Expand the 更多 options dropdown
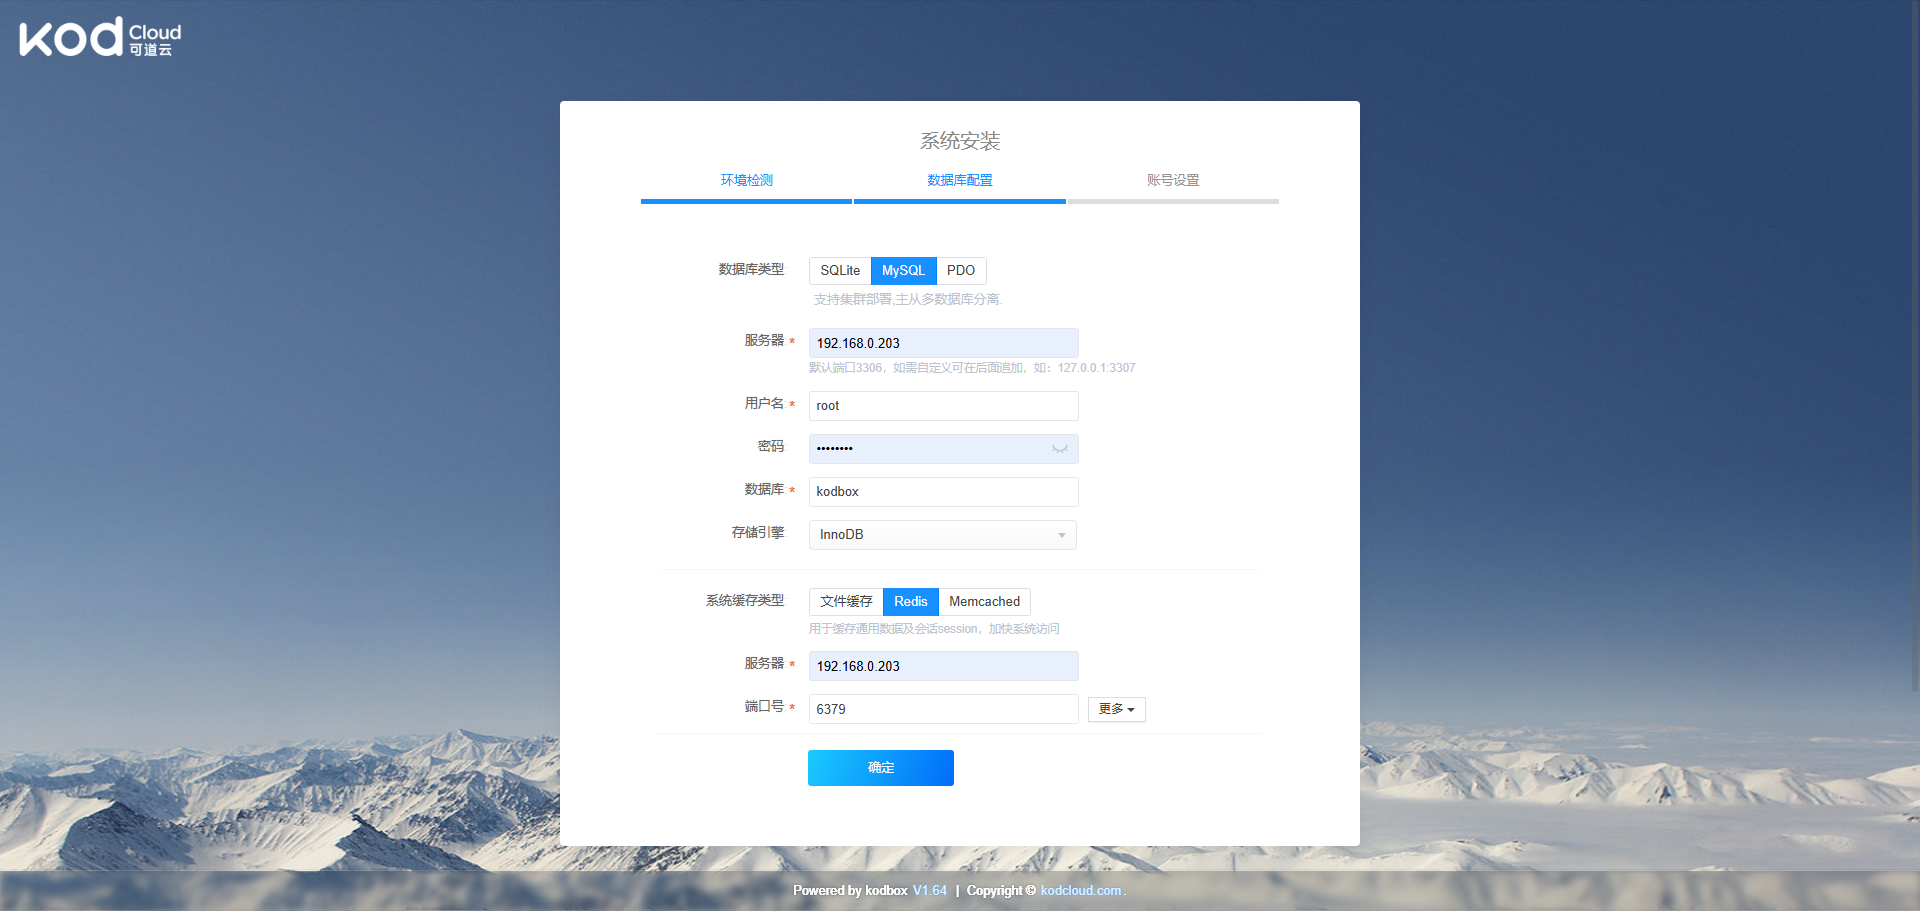 (1116, 709)
